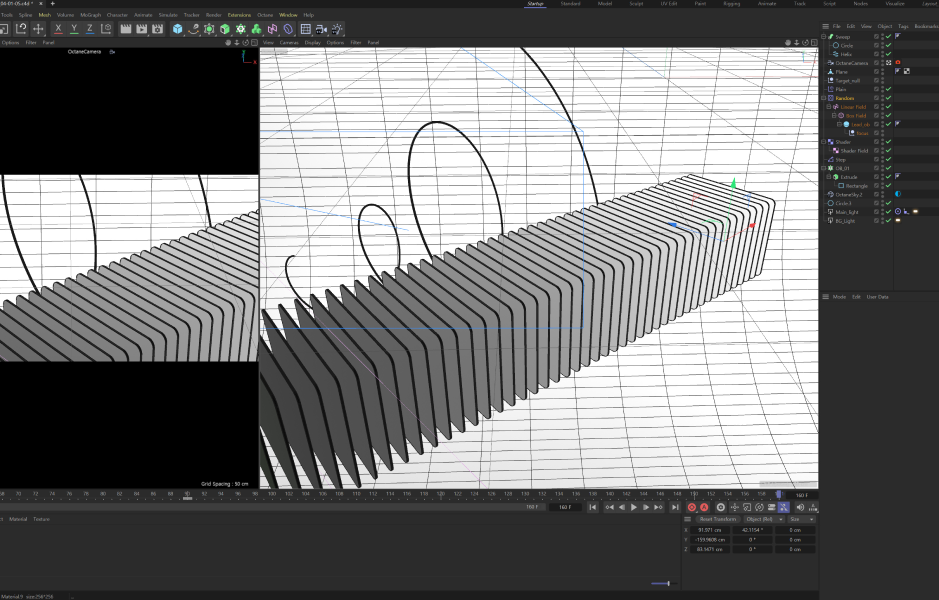Image resolution: width=939 pixels, height=600 pixels.
Task: Click the timeline playhead marker
Action: click(779, 495)
